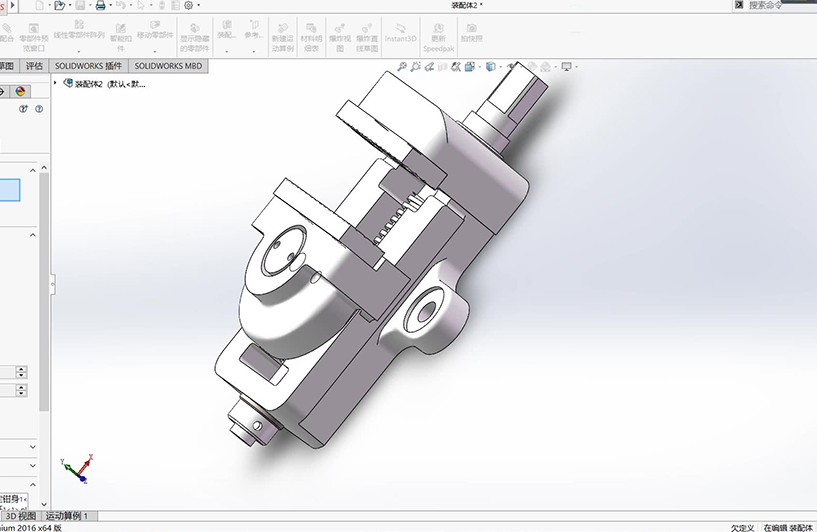The height and width of the screenshot is (532, 817).
Task: Click the Undo icon
Action: pos(120,5)
